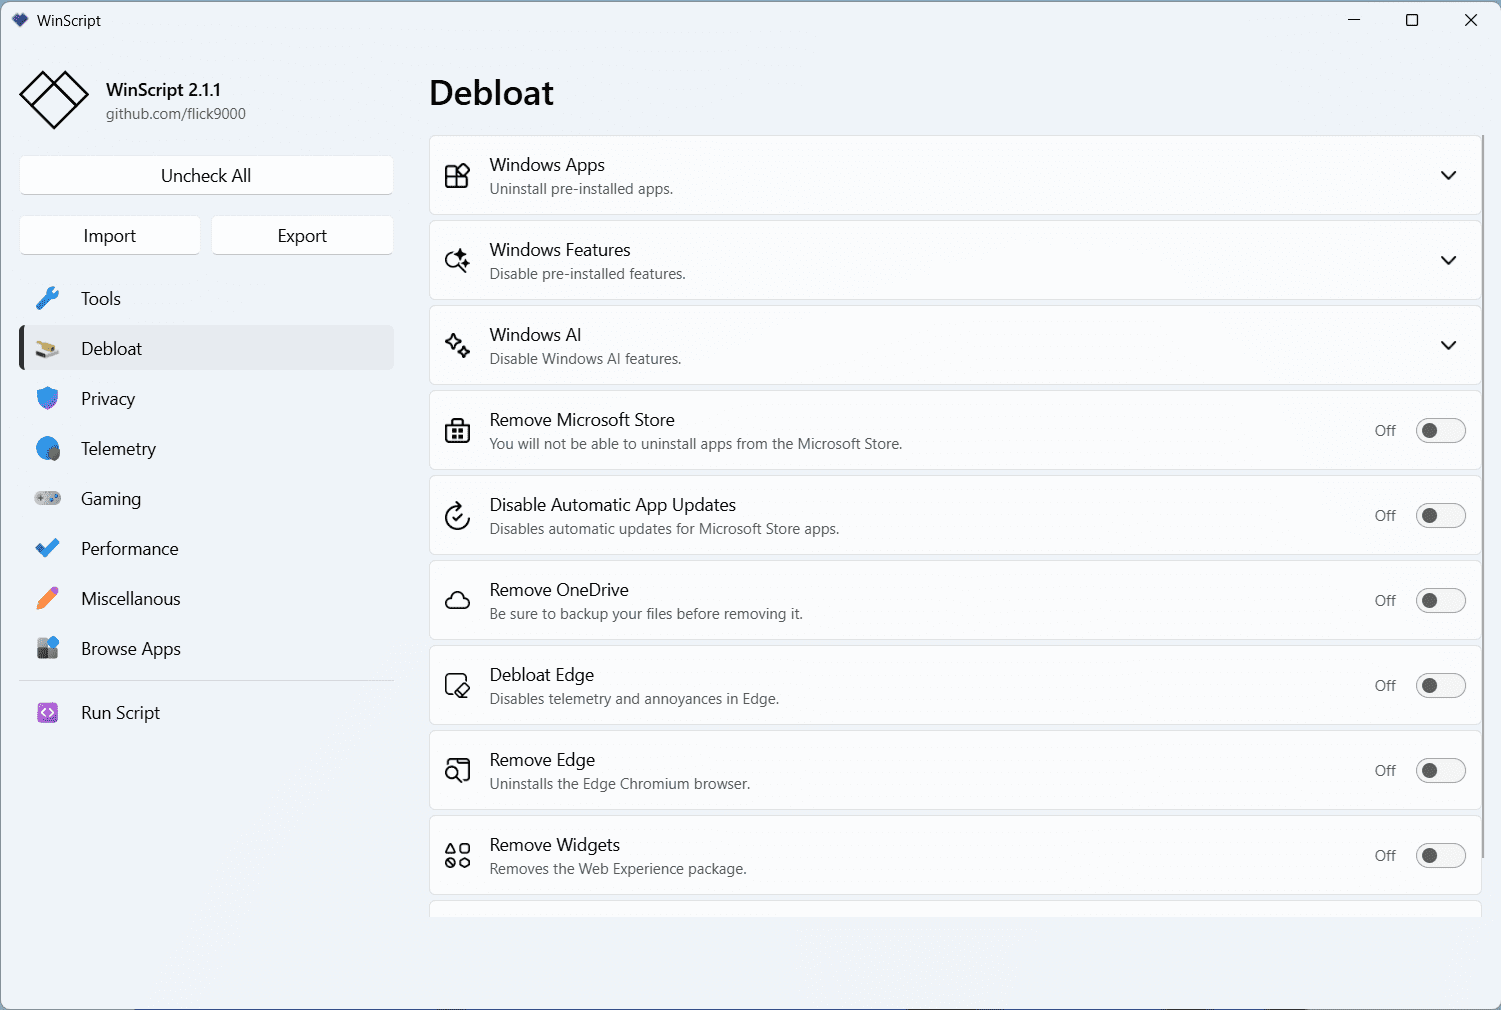
Task: Click the Performance checkmark icon
Action: 47,548
